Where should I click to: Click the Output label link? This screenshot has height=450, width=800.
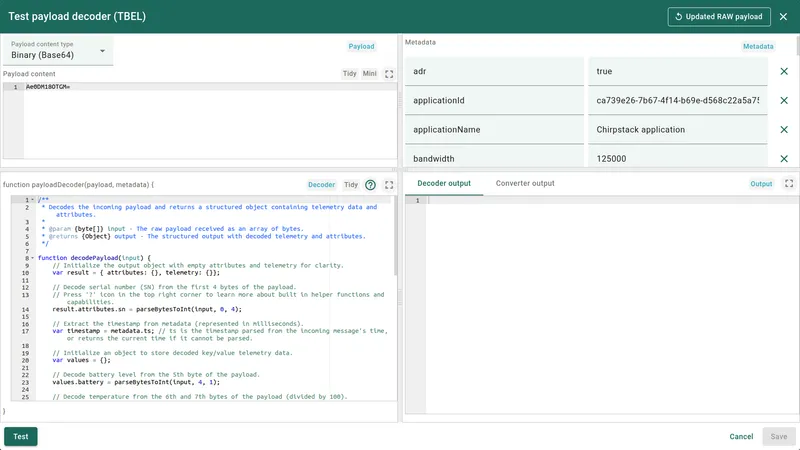click(x=761, y=184)
